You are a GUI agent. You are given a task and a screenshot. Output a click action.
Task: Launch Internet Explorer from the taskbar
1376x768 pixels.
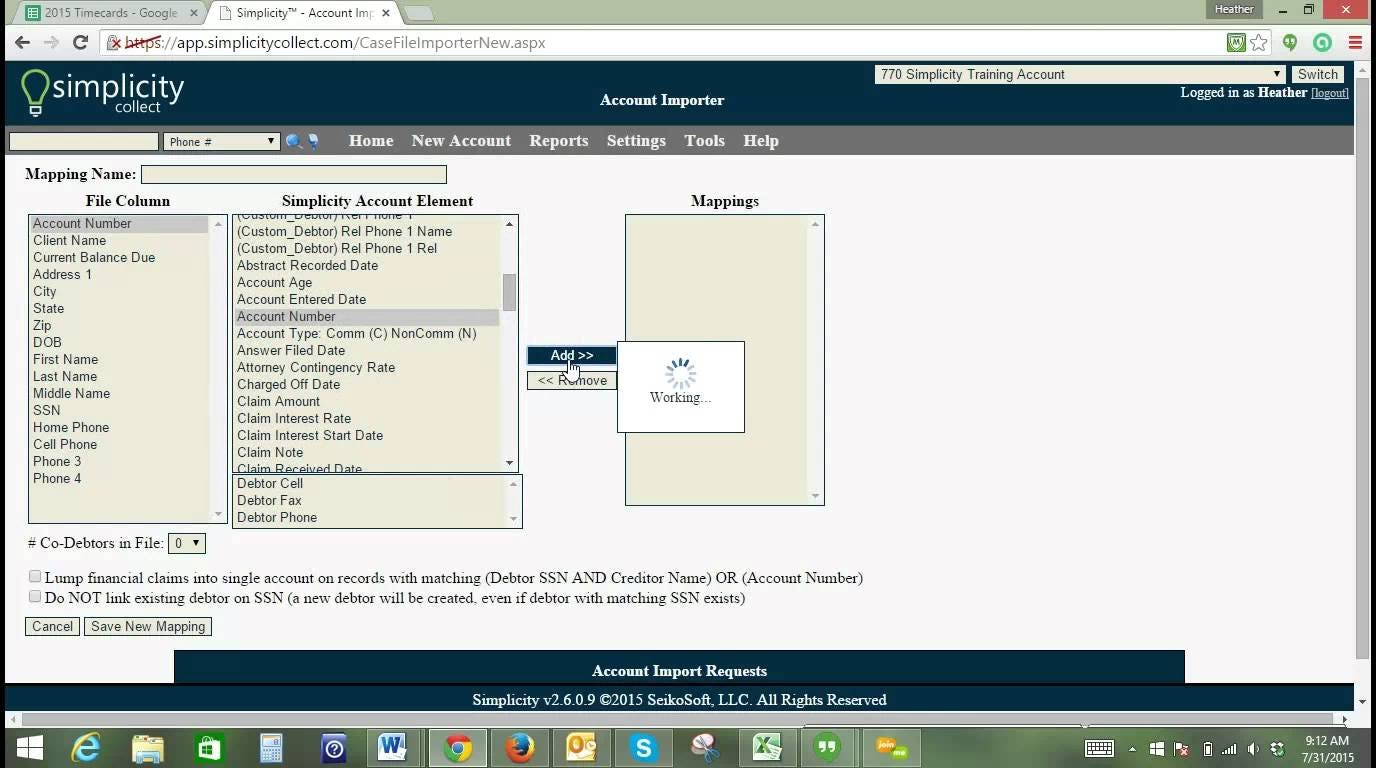(x=86, y=748)
